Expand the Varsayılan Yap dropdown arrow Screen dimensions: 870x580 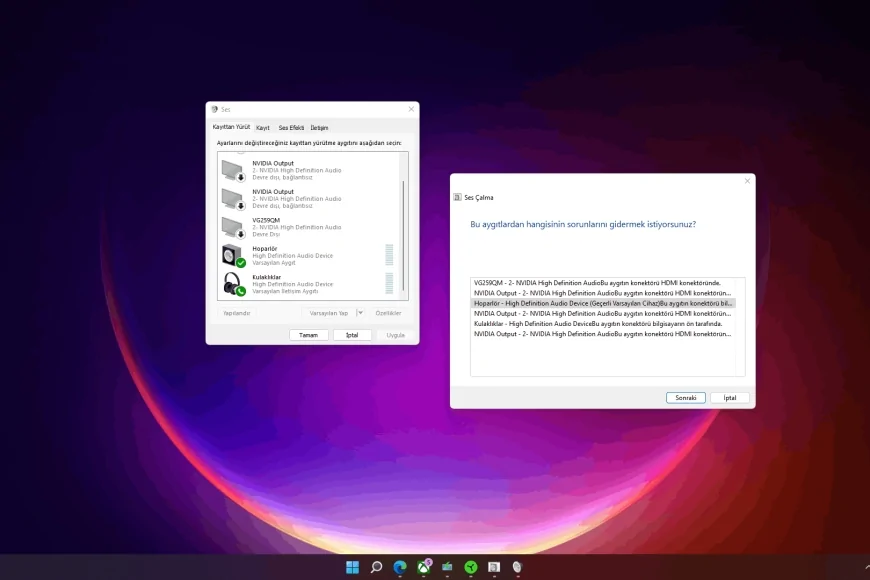(x=360, y=313)
